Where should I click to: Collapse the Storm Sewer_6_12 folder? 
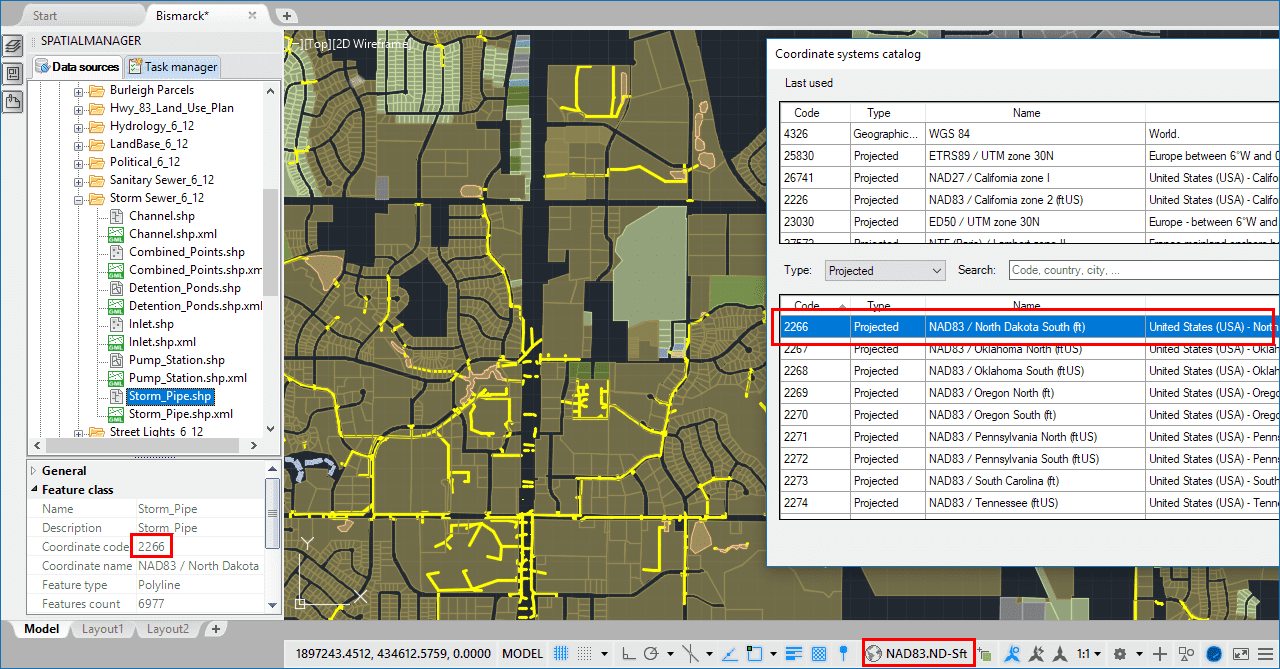(x=78, y=198)
